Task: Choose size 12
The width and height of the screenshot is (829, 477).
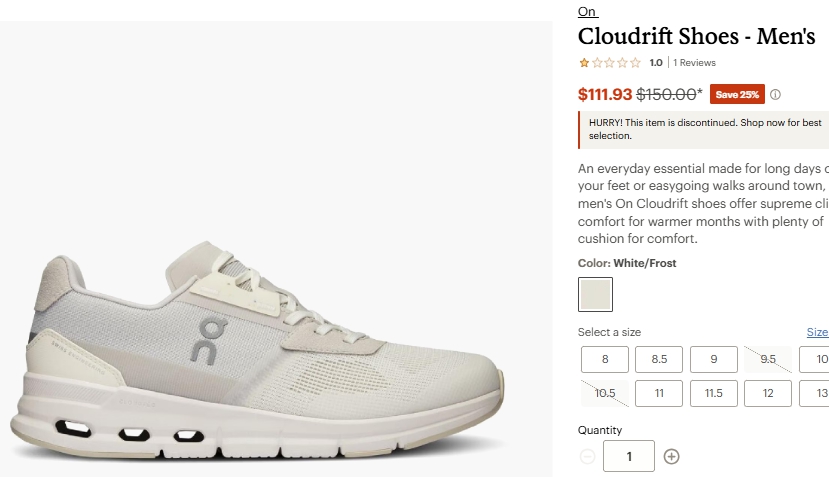Action: tap(767, 393)
